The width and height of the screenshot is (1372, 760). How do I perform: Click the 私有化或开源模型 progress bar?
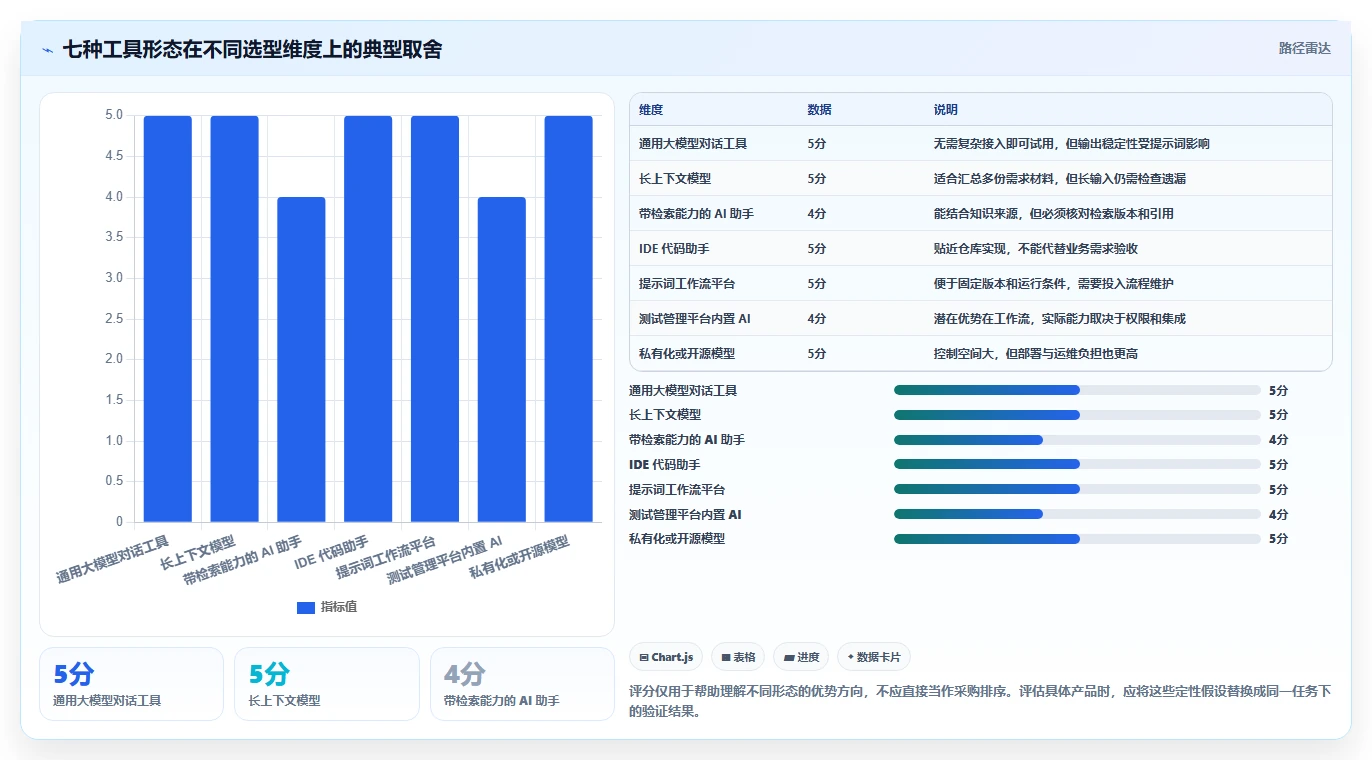pyautogui.click(x=1077, y=539)
